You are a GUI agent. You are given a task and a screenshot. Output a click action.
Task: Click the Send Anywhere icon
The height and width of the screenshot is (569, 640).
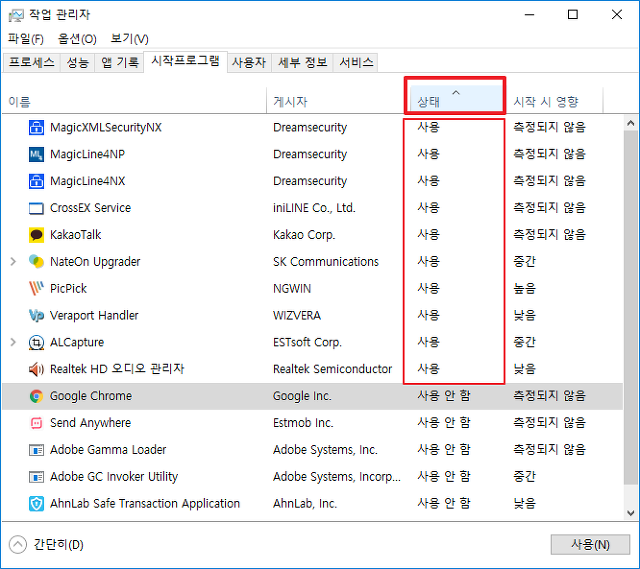36,423
